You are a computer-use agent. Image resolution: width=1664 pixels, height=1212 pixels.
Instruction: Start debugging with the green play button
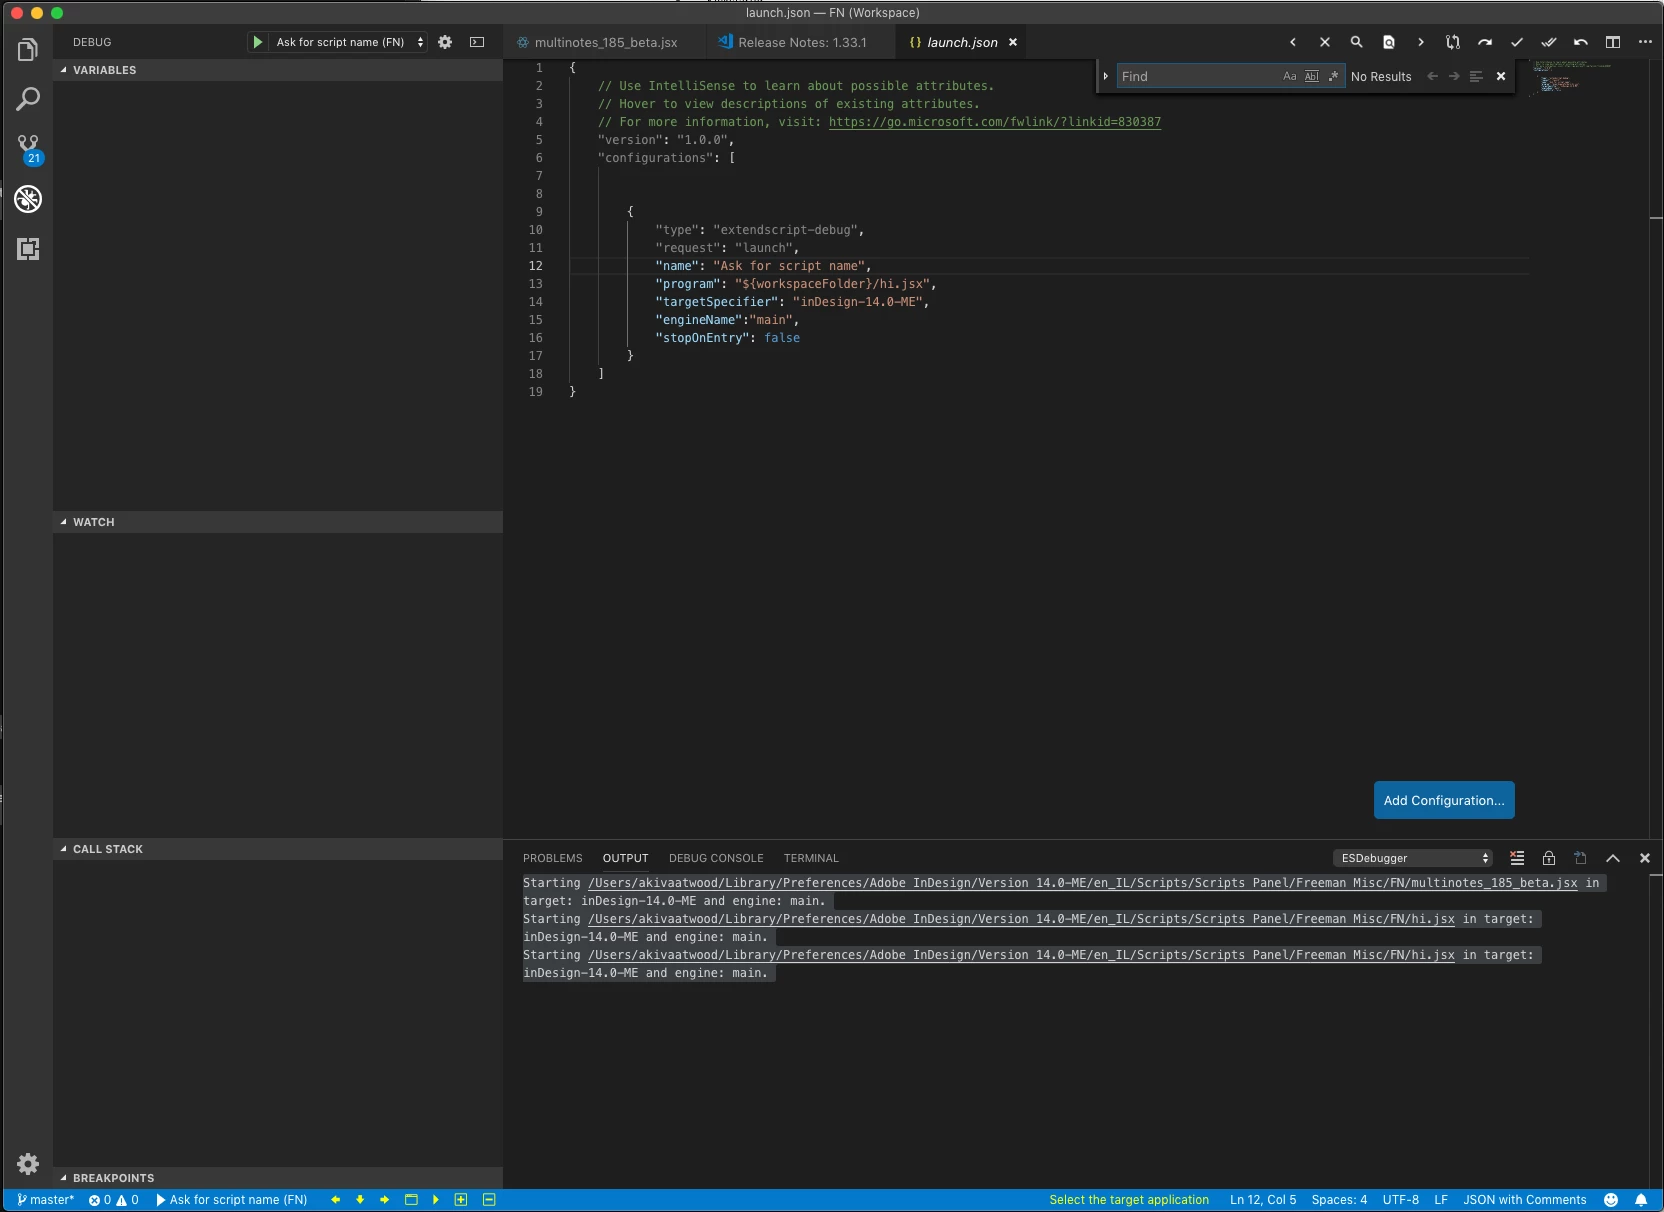pos(258,42)
